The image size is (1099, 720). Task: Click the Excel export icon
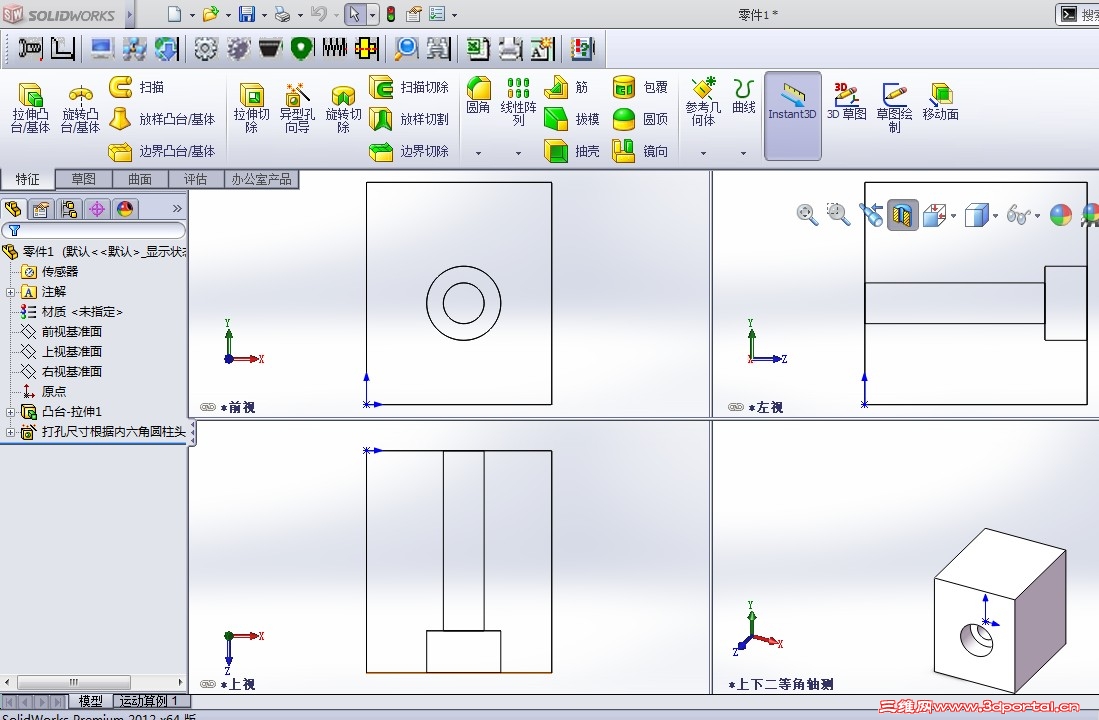point(478,48)
